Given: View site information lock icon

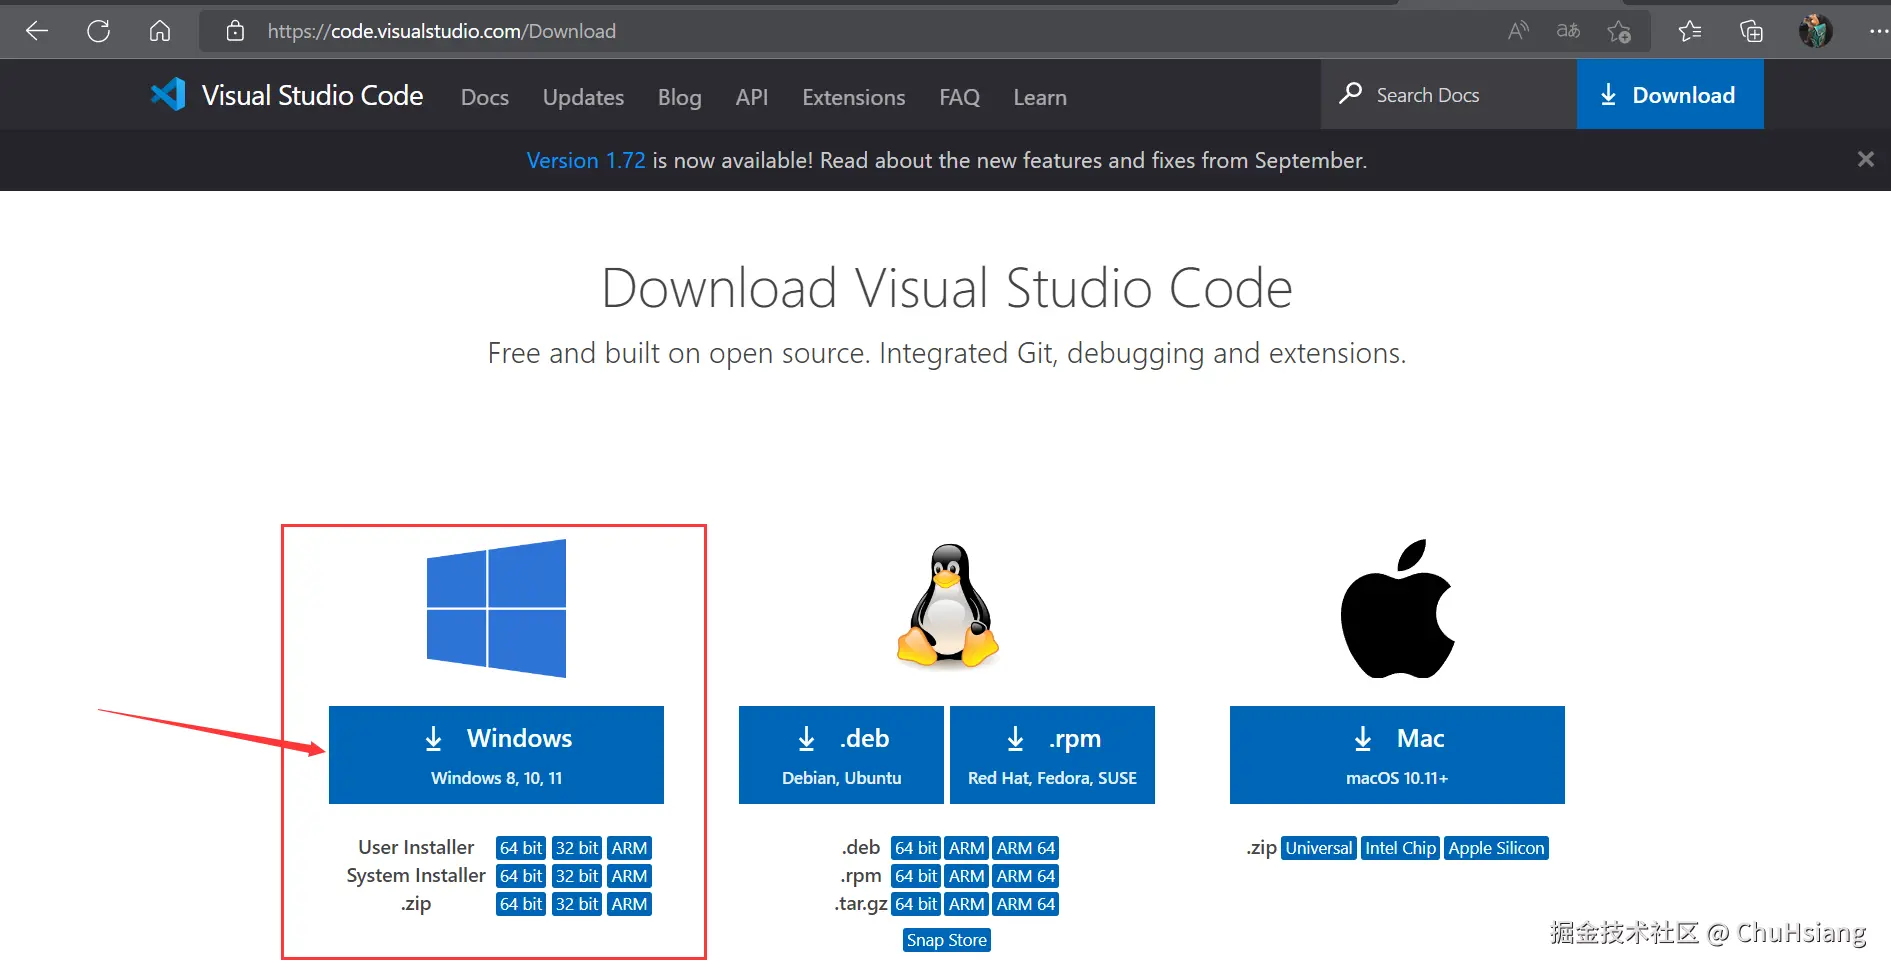Looking at the screenshot, I should pyautogui.click(x=235, y=31).
